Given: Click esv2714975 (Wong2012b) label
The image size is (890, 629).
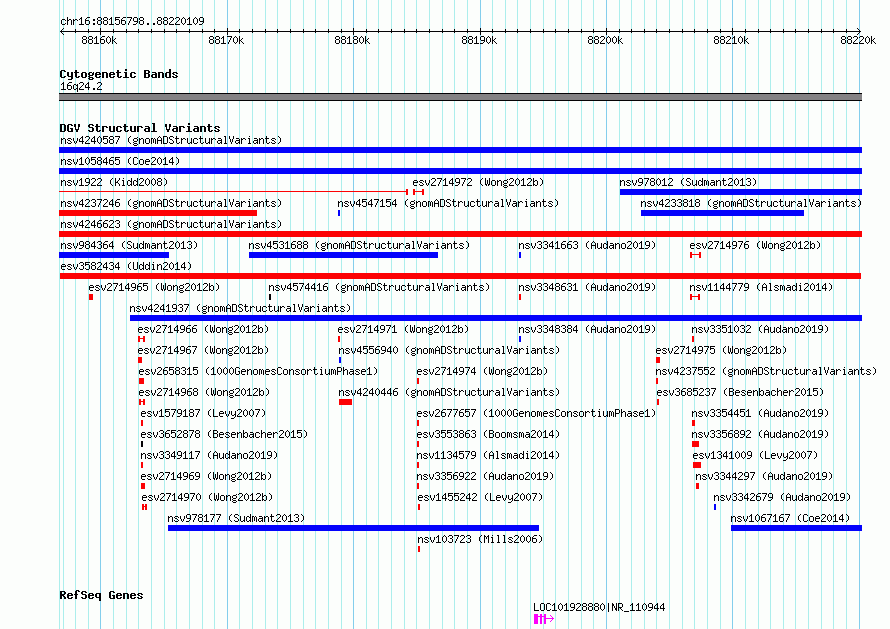Looking at the screenshot, I should [x=721, y=350].
